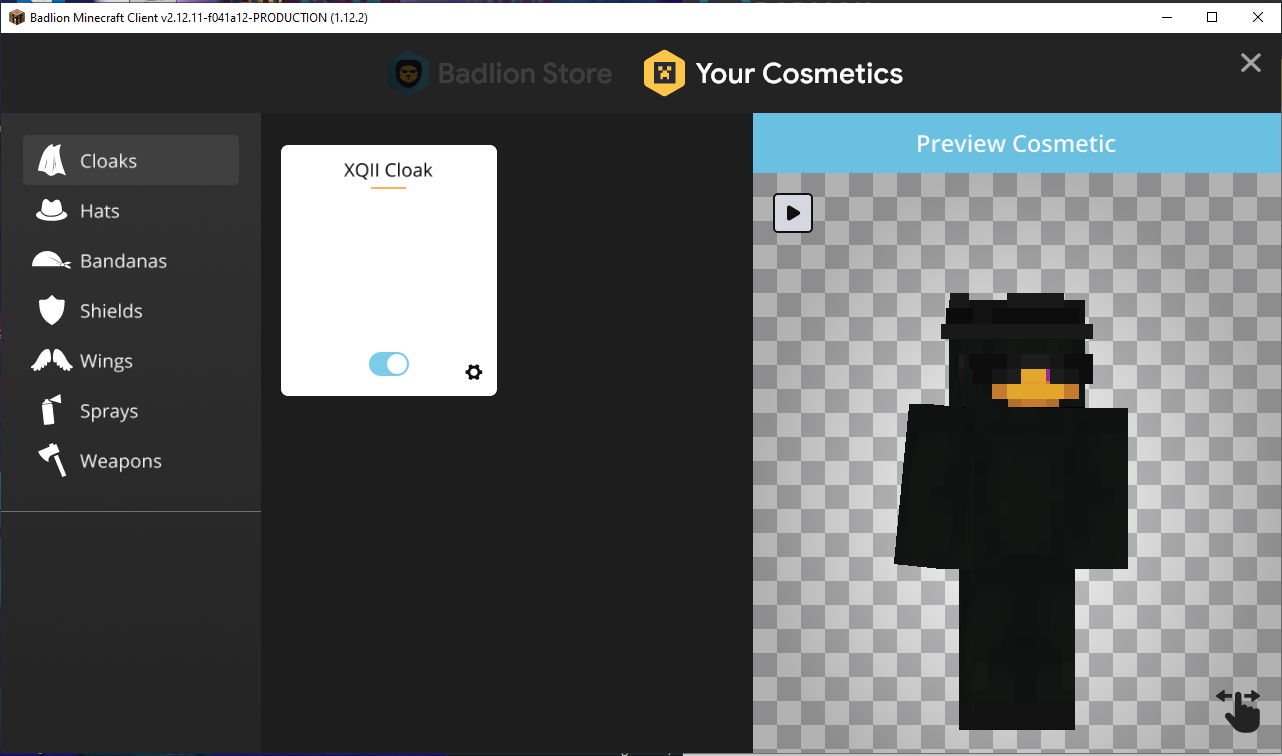Click the Shields shield icon

(x=52, y=311)
